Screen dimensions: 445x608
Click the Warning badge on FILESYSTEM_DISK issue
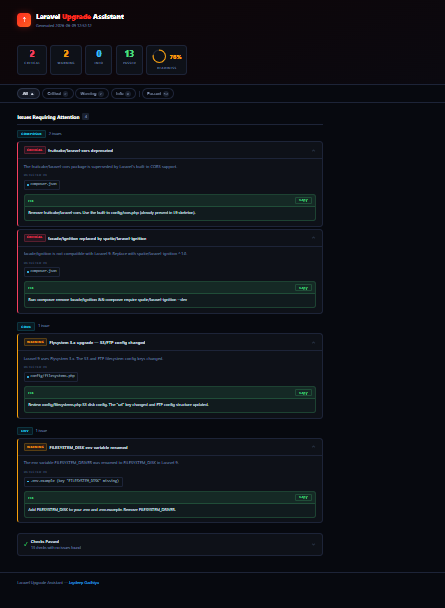tap(35, 447)
